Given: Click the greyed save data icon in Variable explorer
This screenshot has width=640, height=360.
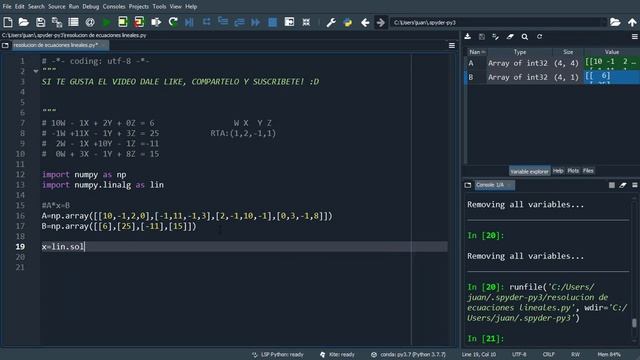Looking at the screenshot, I should click(482, 37).
